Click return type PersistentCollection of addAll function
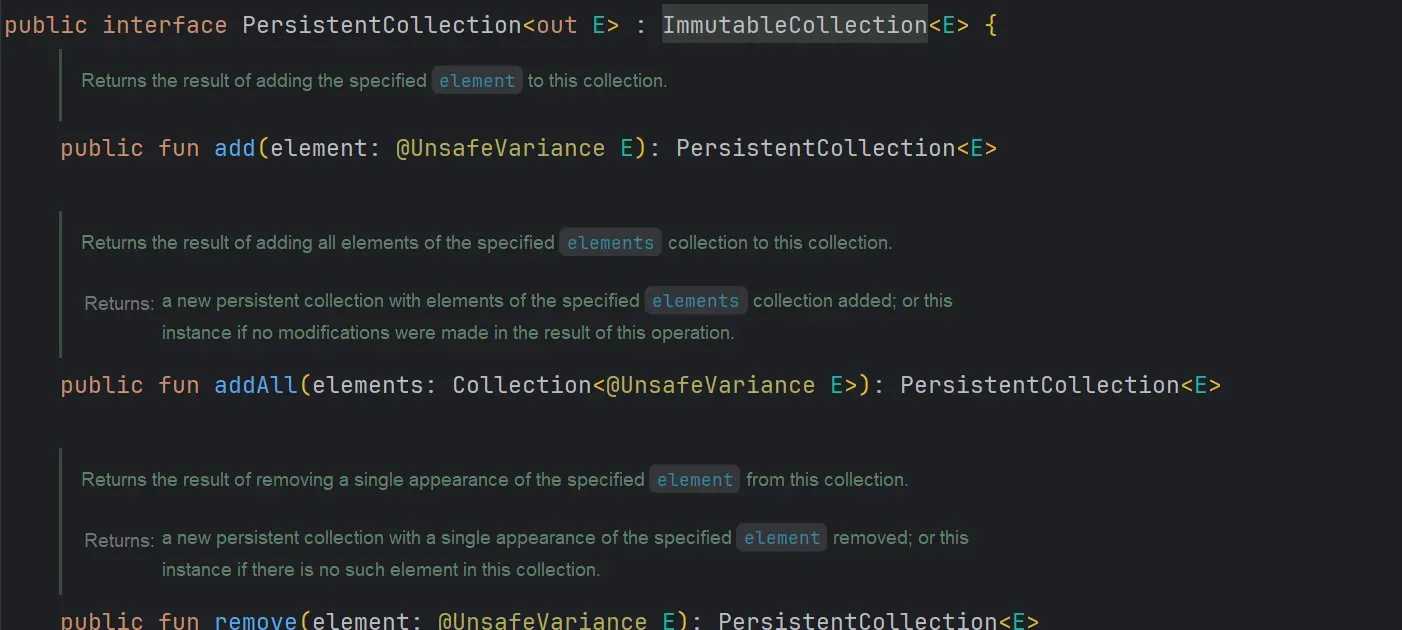This screenshot has height=630, width=1402. coord(1039,386)
